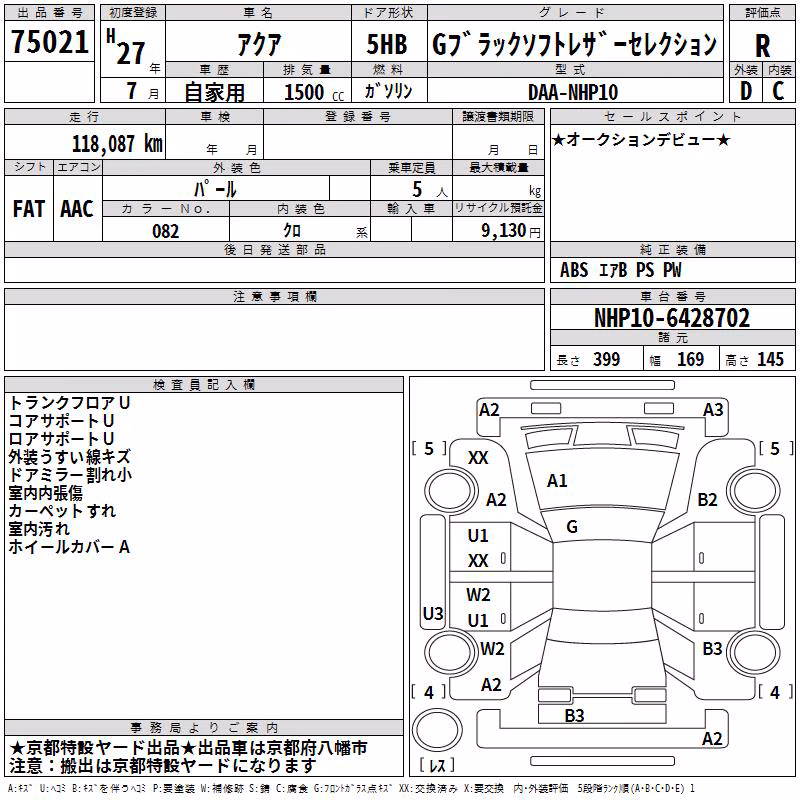Click B3 mark on rear hatch
Screen dimensions: 800x800
pos(574,716)
